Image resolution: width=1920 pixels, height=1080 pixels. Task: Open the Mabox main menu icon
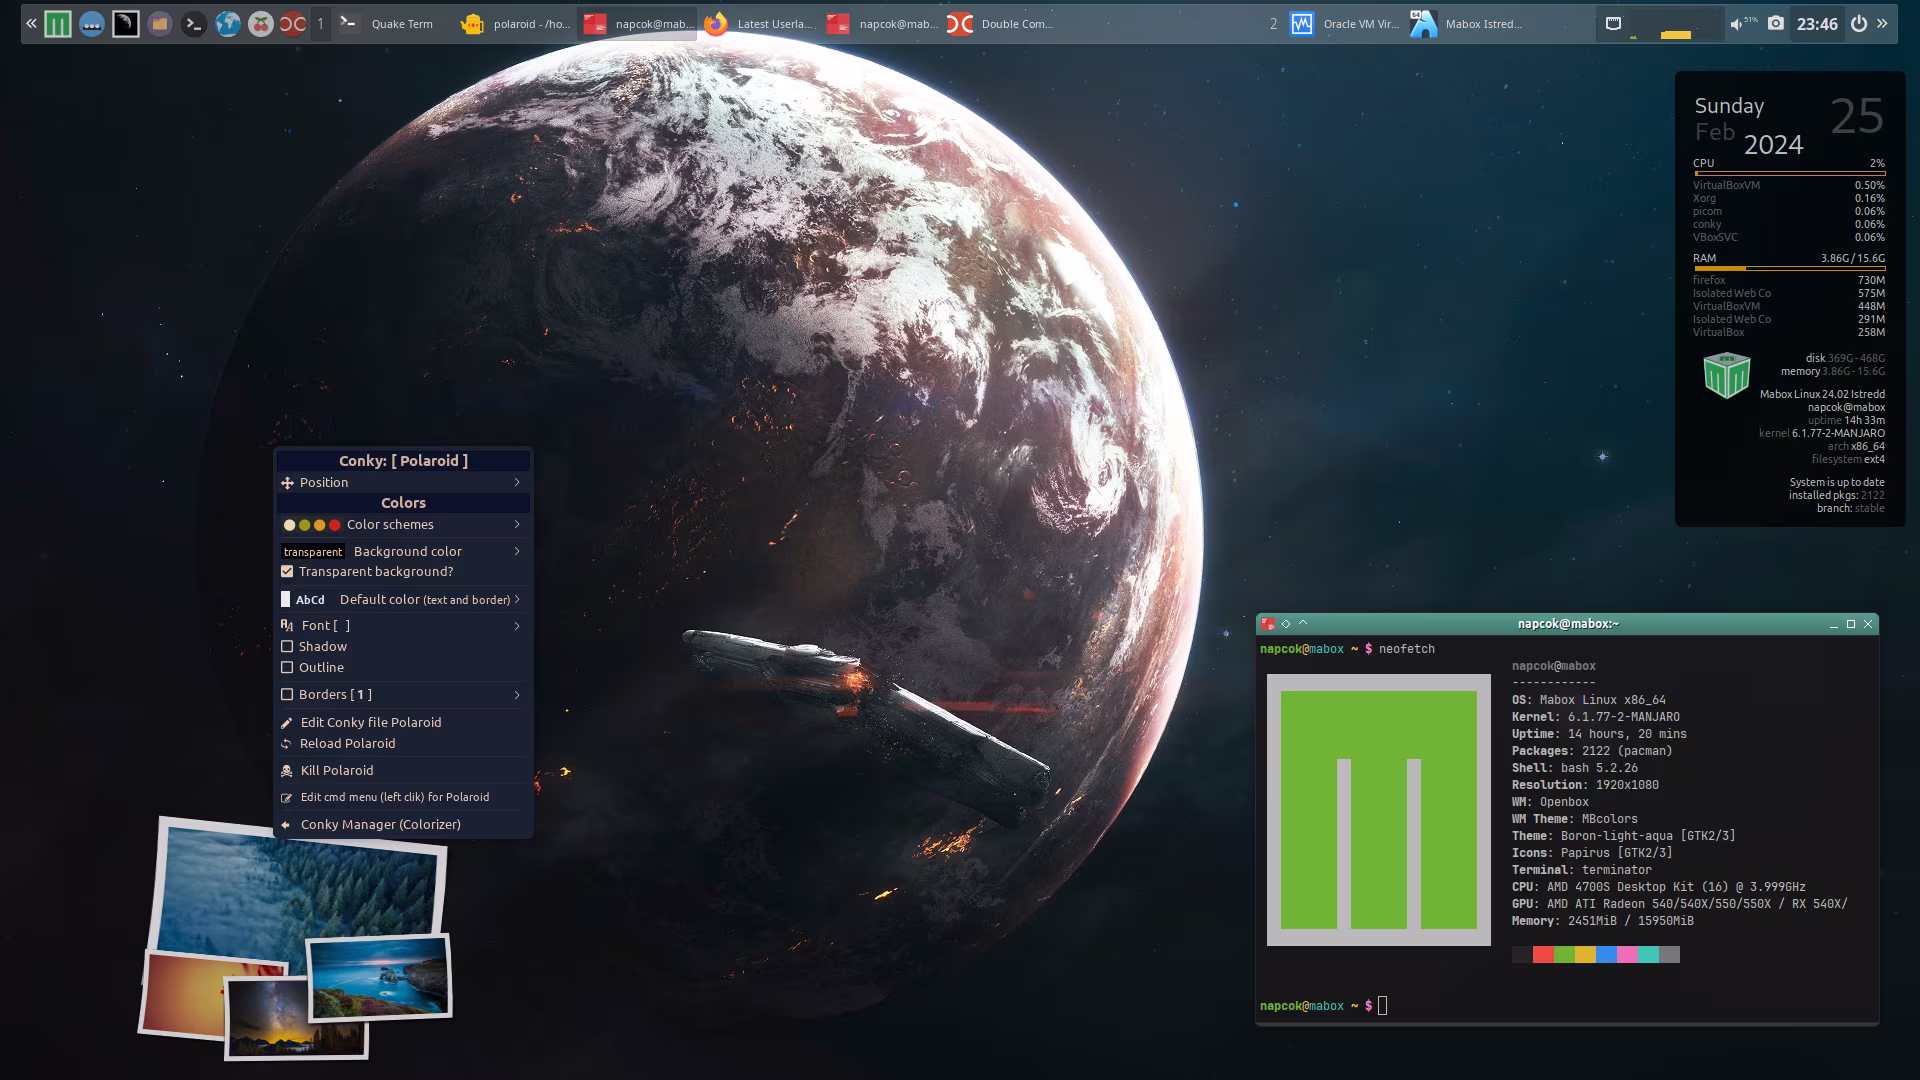(x=58, y=24)
